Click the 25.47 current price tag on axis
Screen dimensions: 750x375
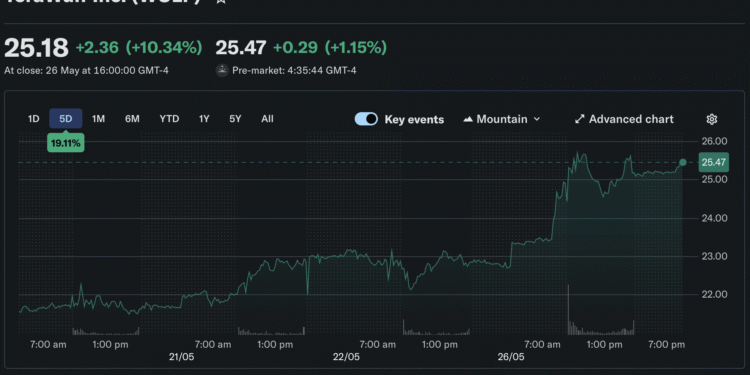(714, 162)
